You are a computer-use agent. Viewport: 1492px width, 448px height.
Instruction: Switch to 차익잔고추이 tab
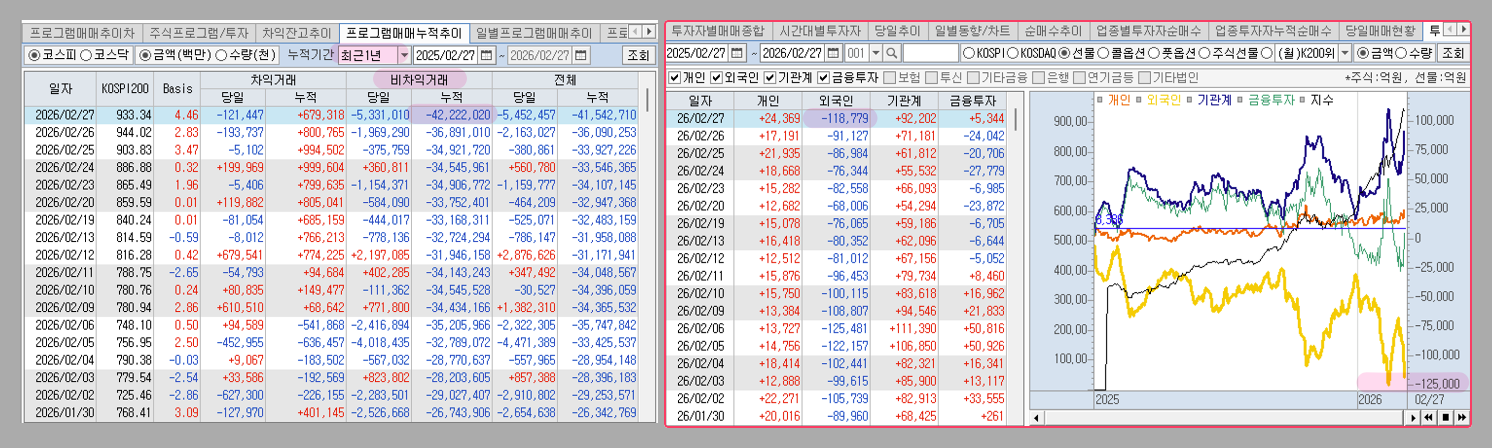[295, 32]
